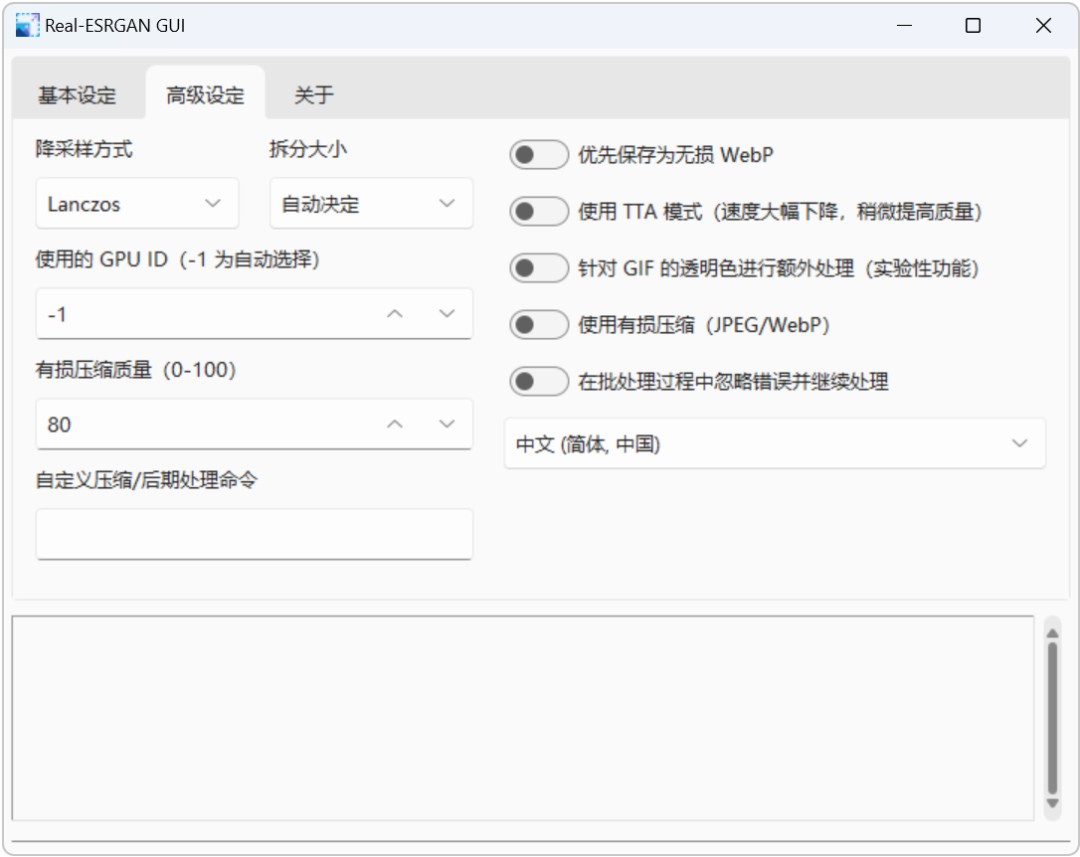Increase 有损压缩质量 with the up arrow
1080x857 pixels.
click(395, 424)
